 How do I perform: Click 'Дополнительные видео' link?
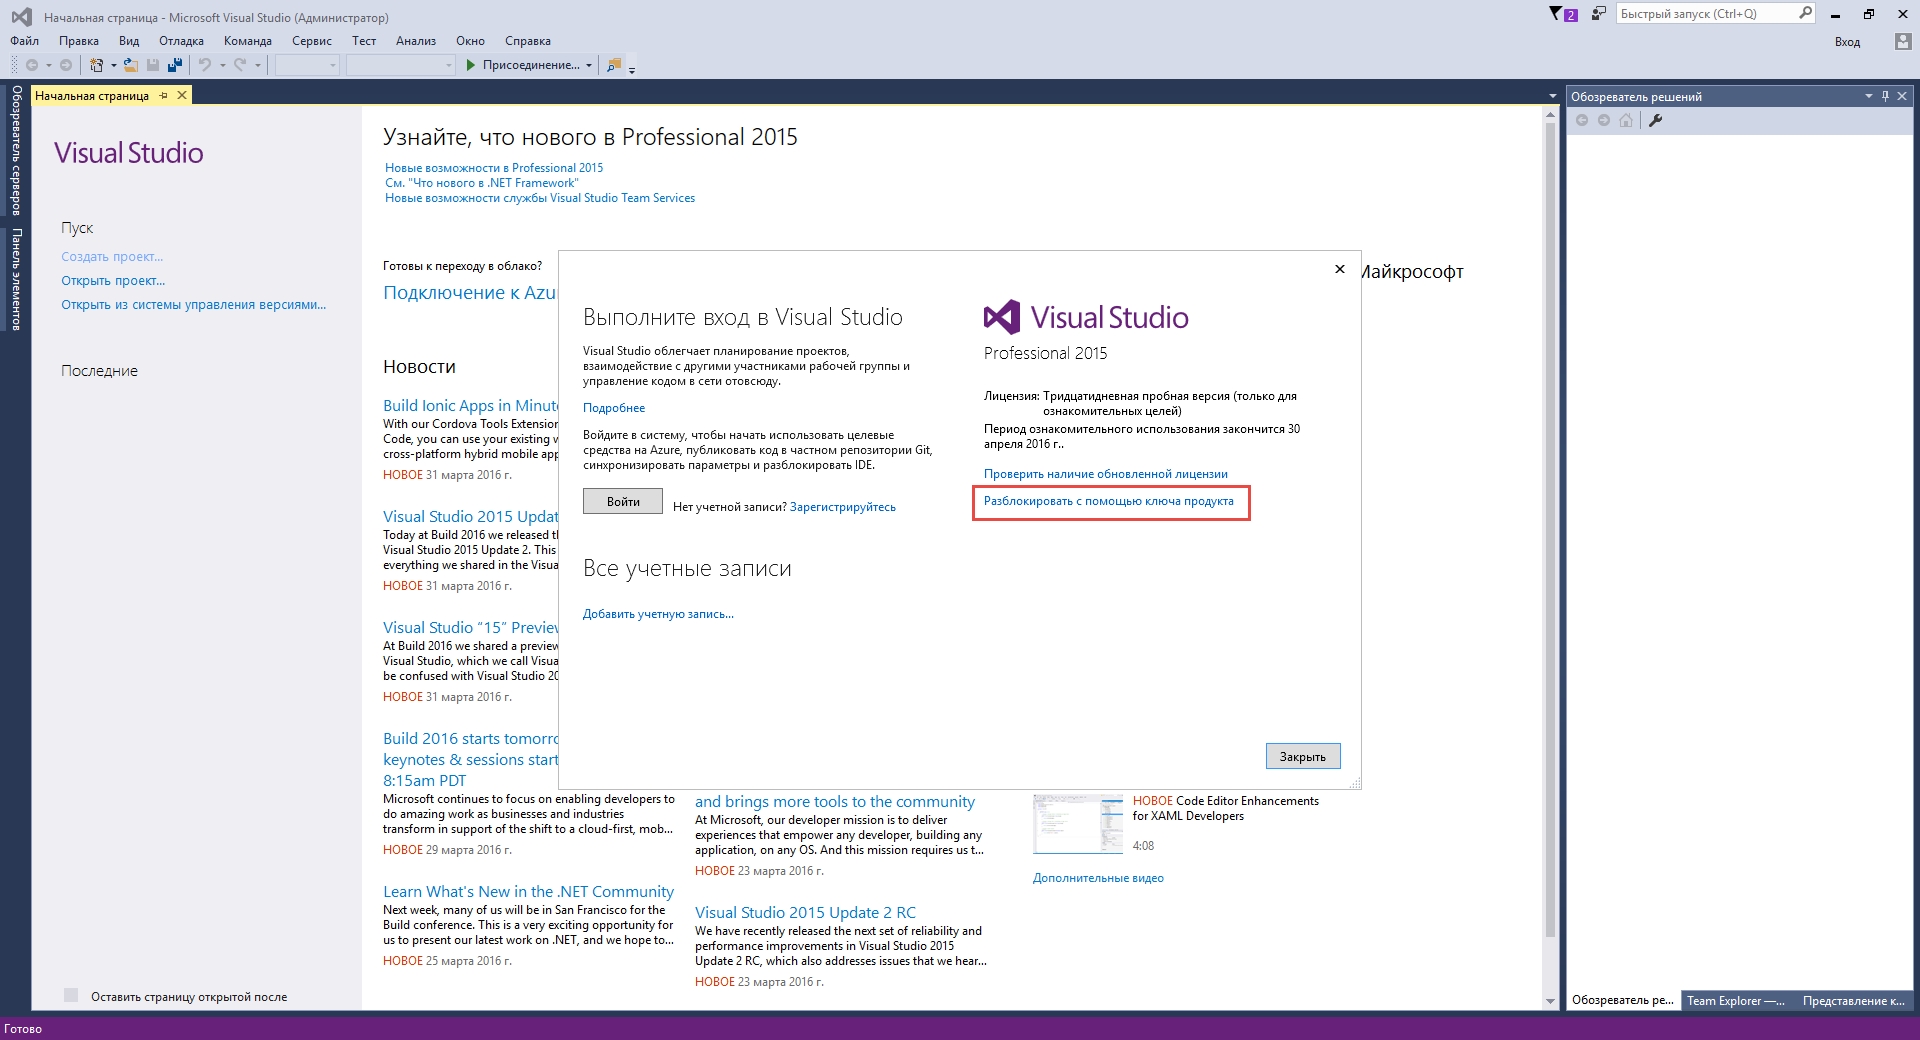coord(1098,878)
